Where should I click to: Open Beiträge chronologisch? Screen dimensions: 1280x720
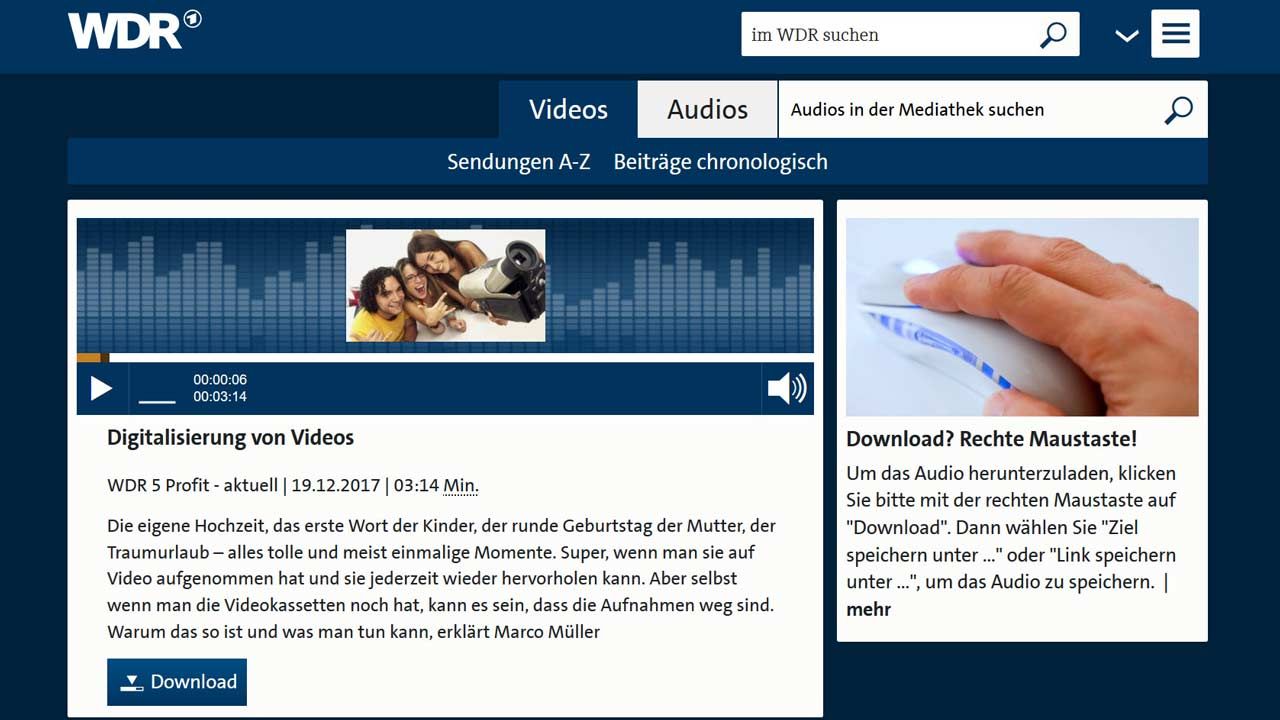pyautogui.click(x=720, y=162)
